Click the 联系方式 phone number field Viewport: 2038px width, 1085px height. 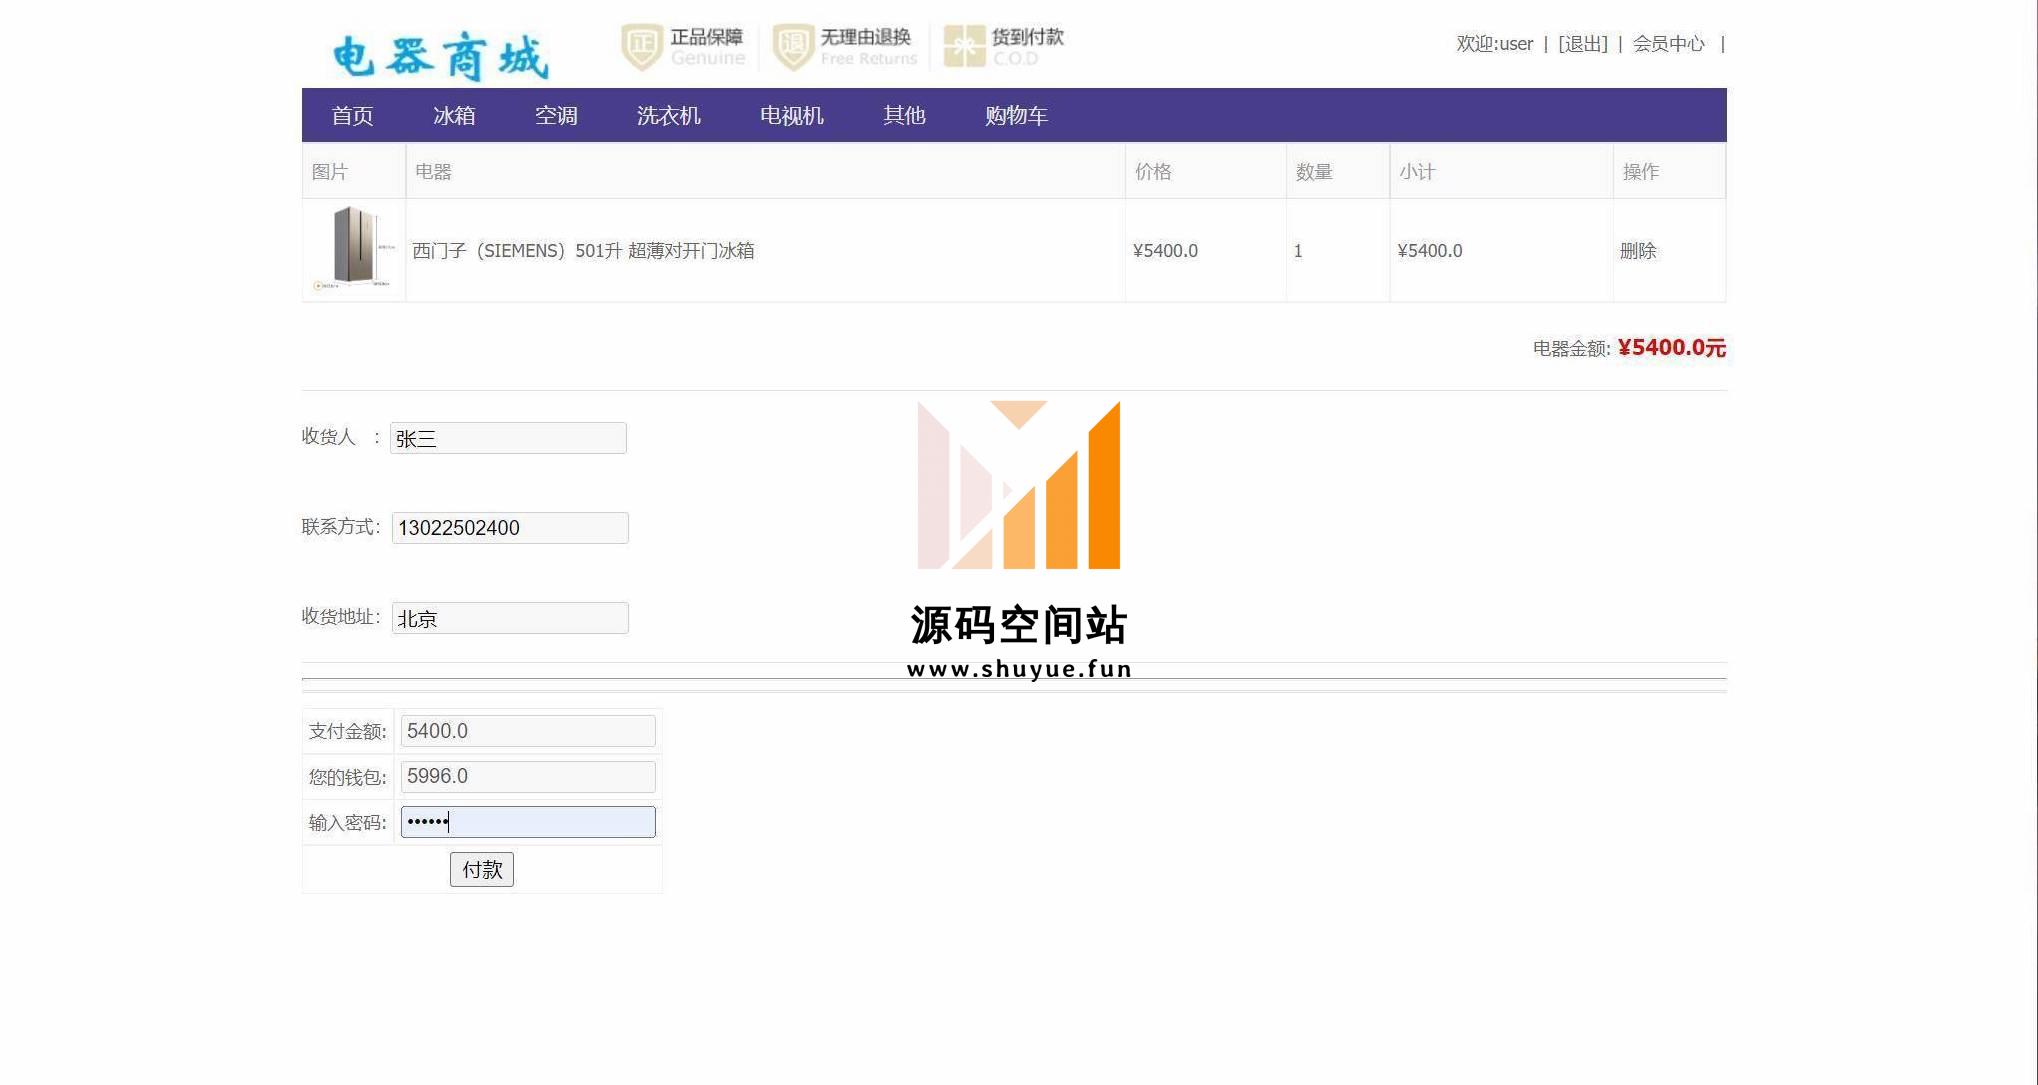coord(510,528)
